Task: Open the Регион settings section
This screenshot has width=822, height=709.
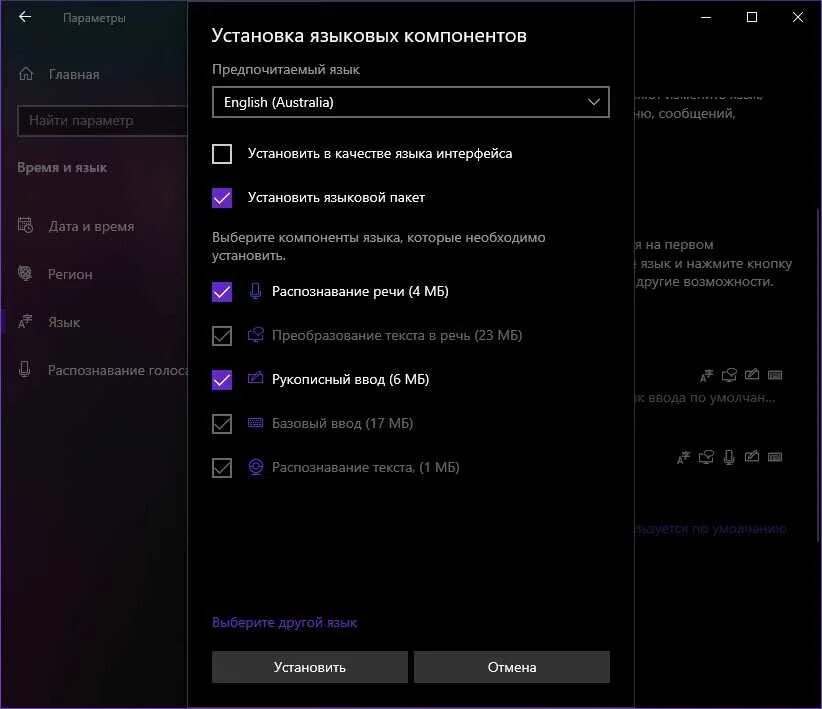Action: click(x=70, y=274)
